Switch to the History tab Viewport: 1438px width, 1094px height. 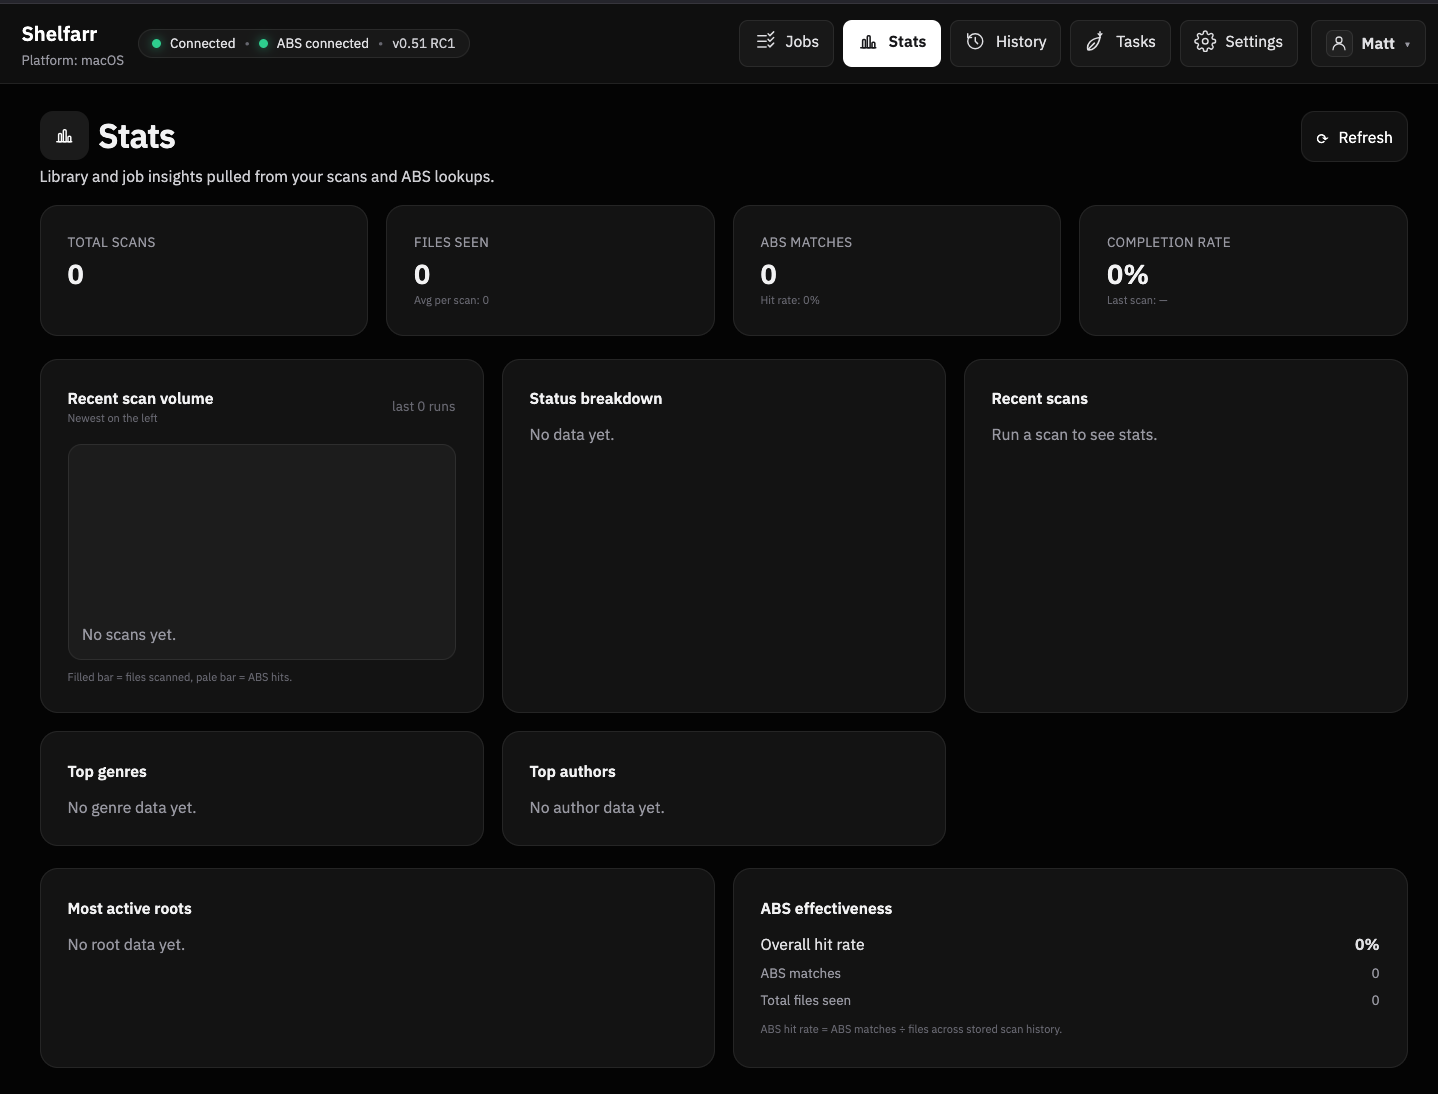1005,42
